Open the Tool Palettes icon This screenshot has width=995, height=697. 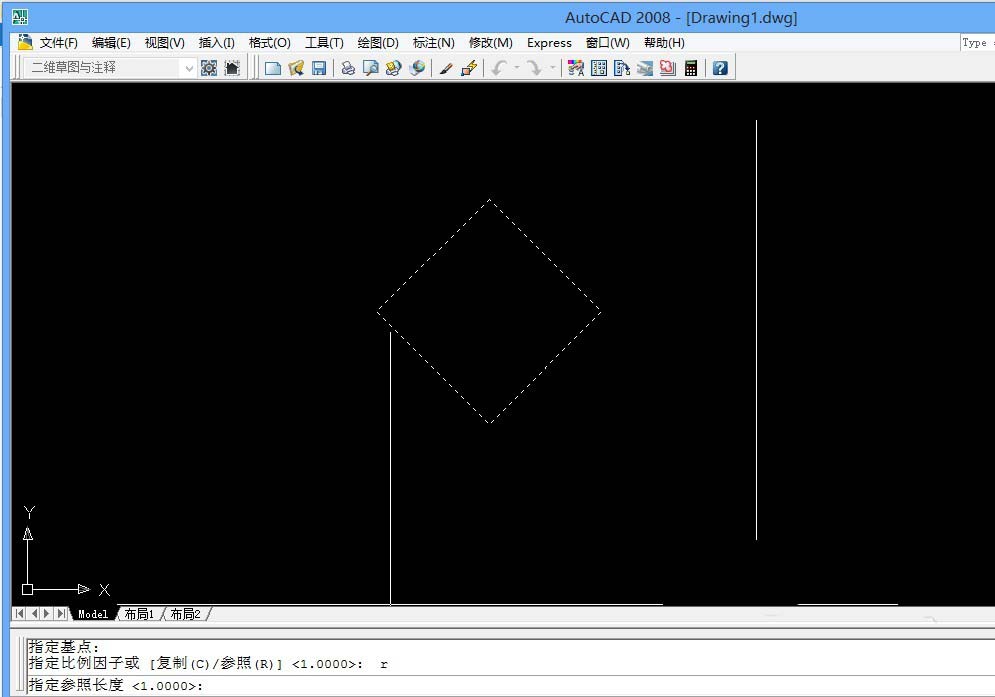(622, 68)
